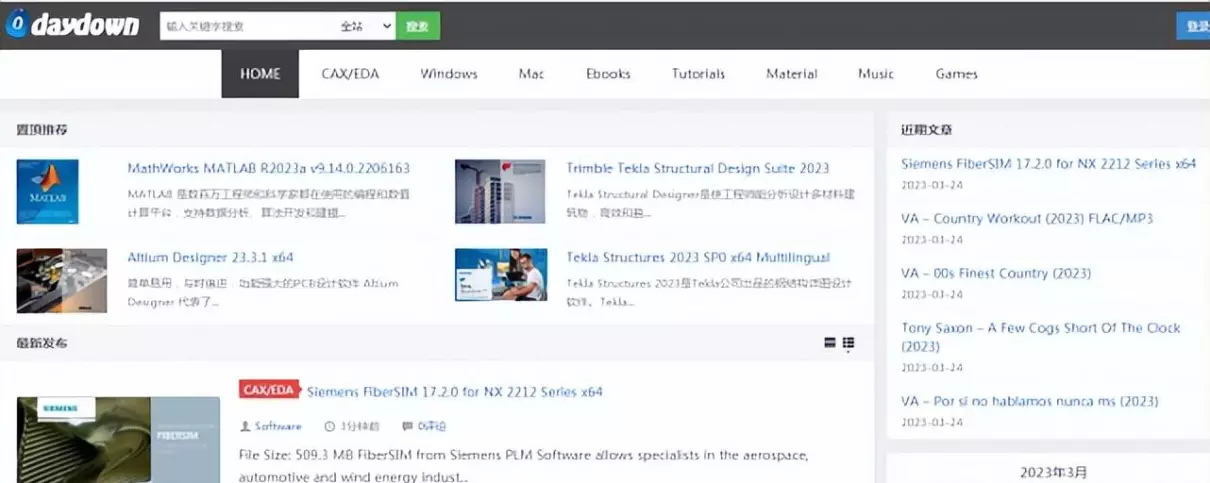Open the Material menu
The height and width of the screenshot is (483, 1210).
coord(792,74)
